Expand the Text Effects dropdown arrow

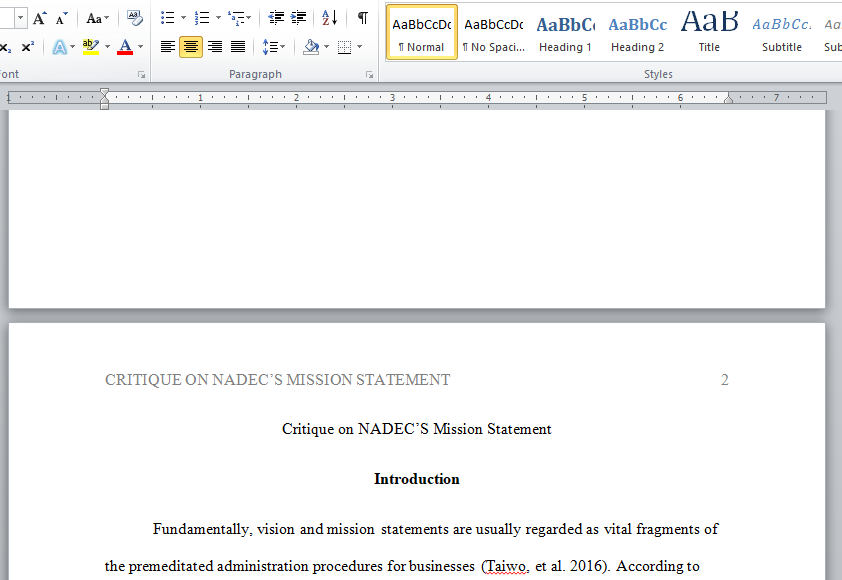point(72,47)
